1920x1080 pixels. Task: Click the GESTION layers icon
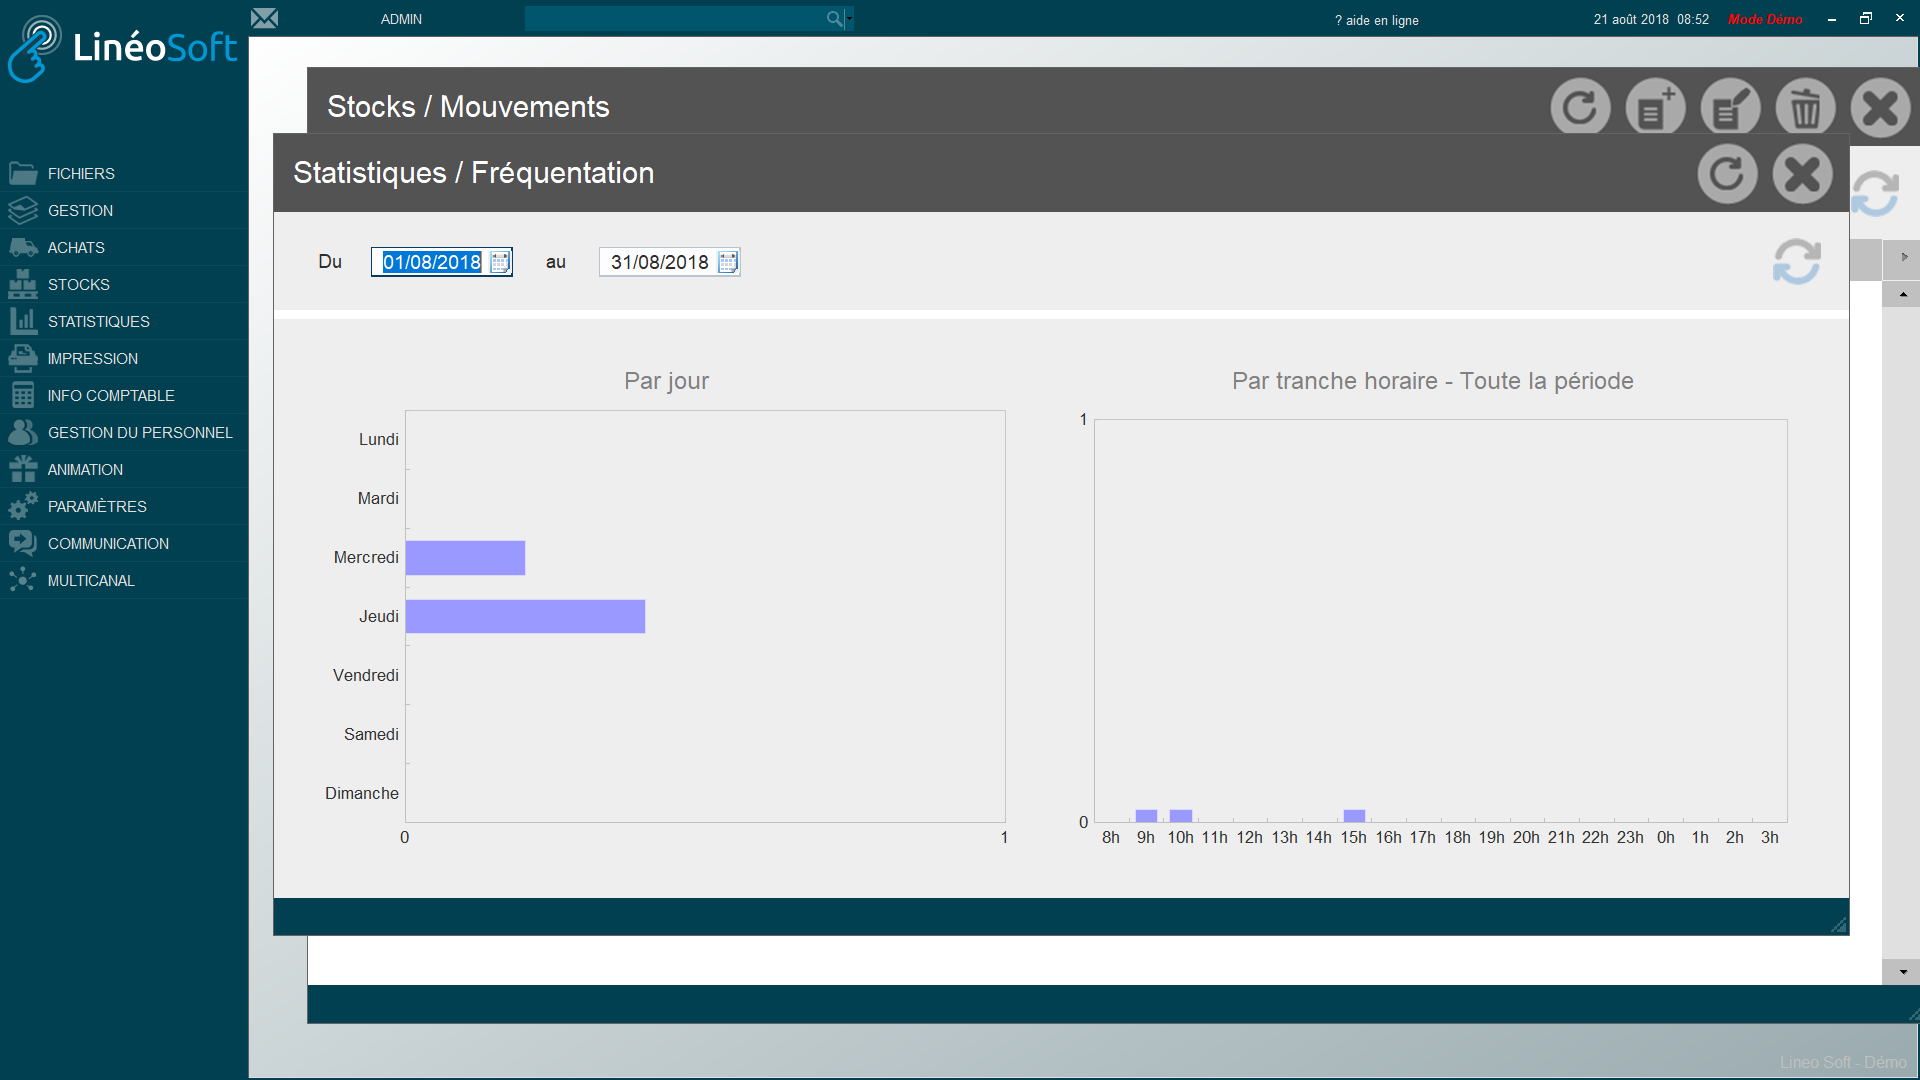tap(23, 210)
